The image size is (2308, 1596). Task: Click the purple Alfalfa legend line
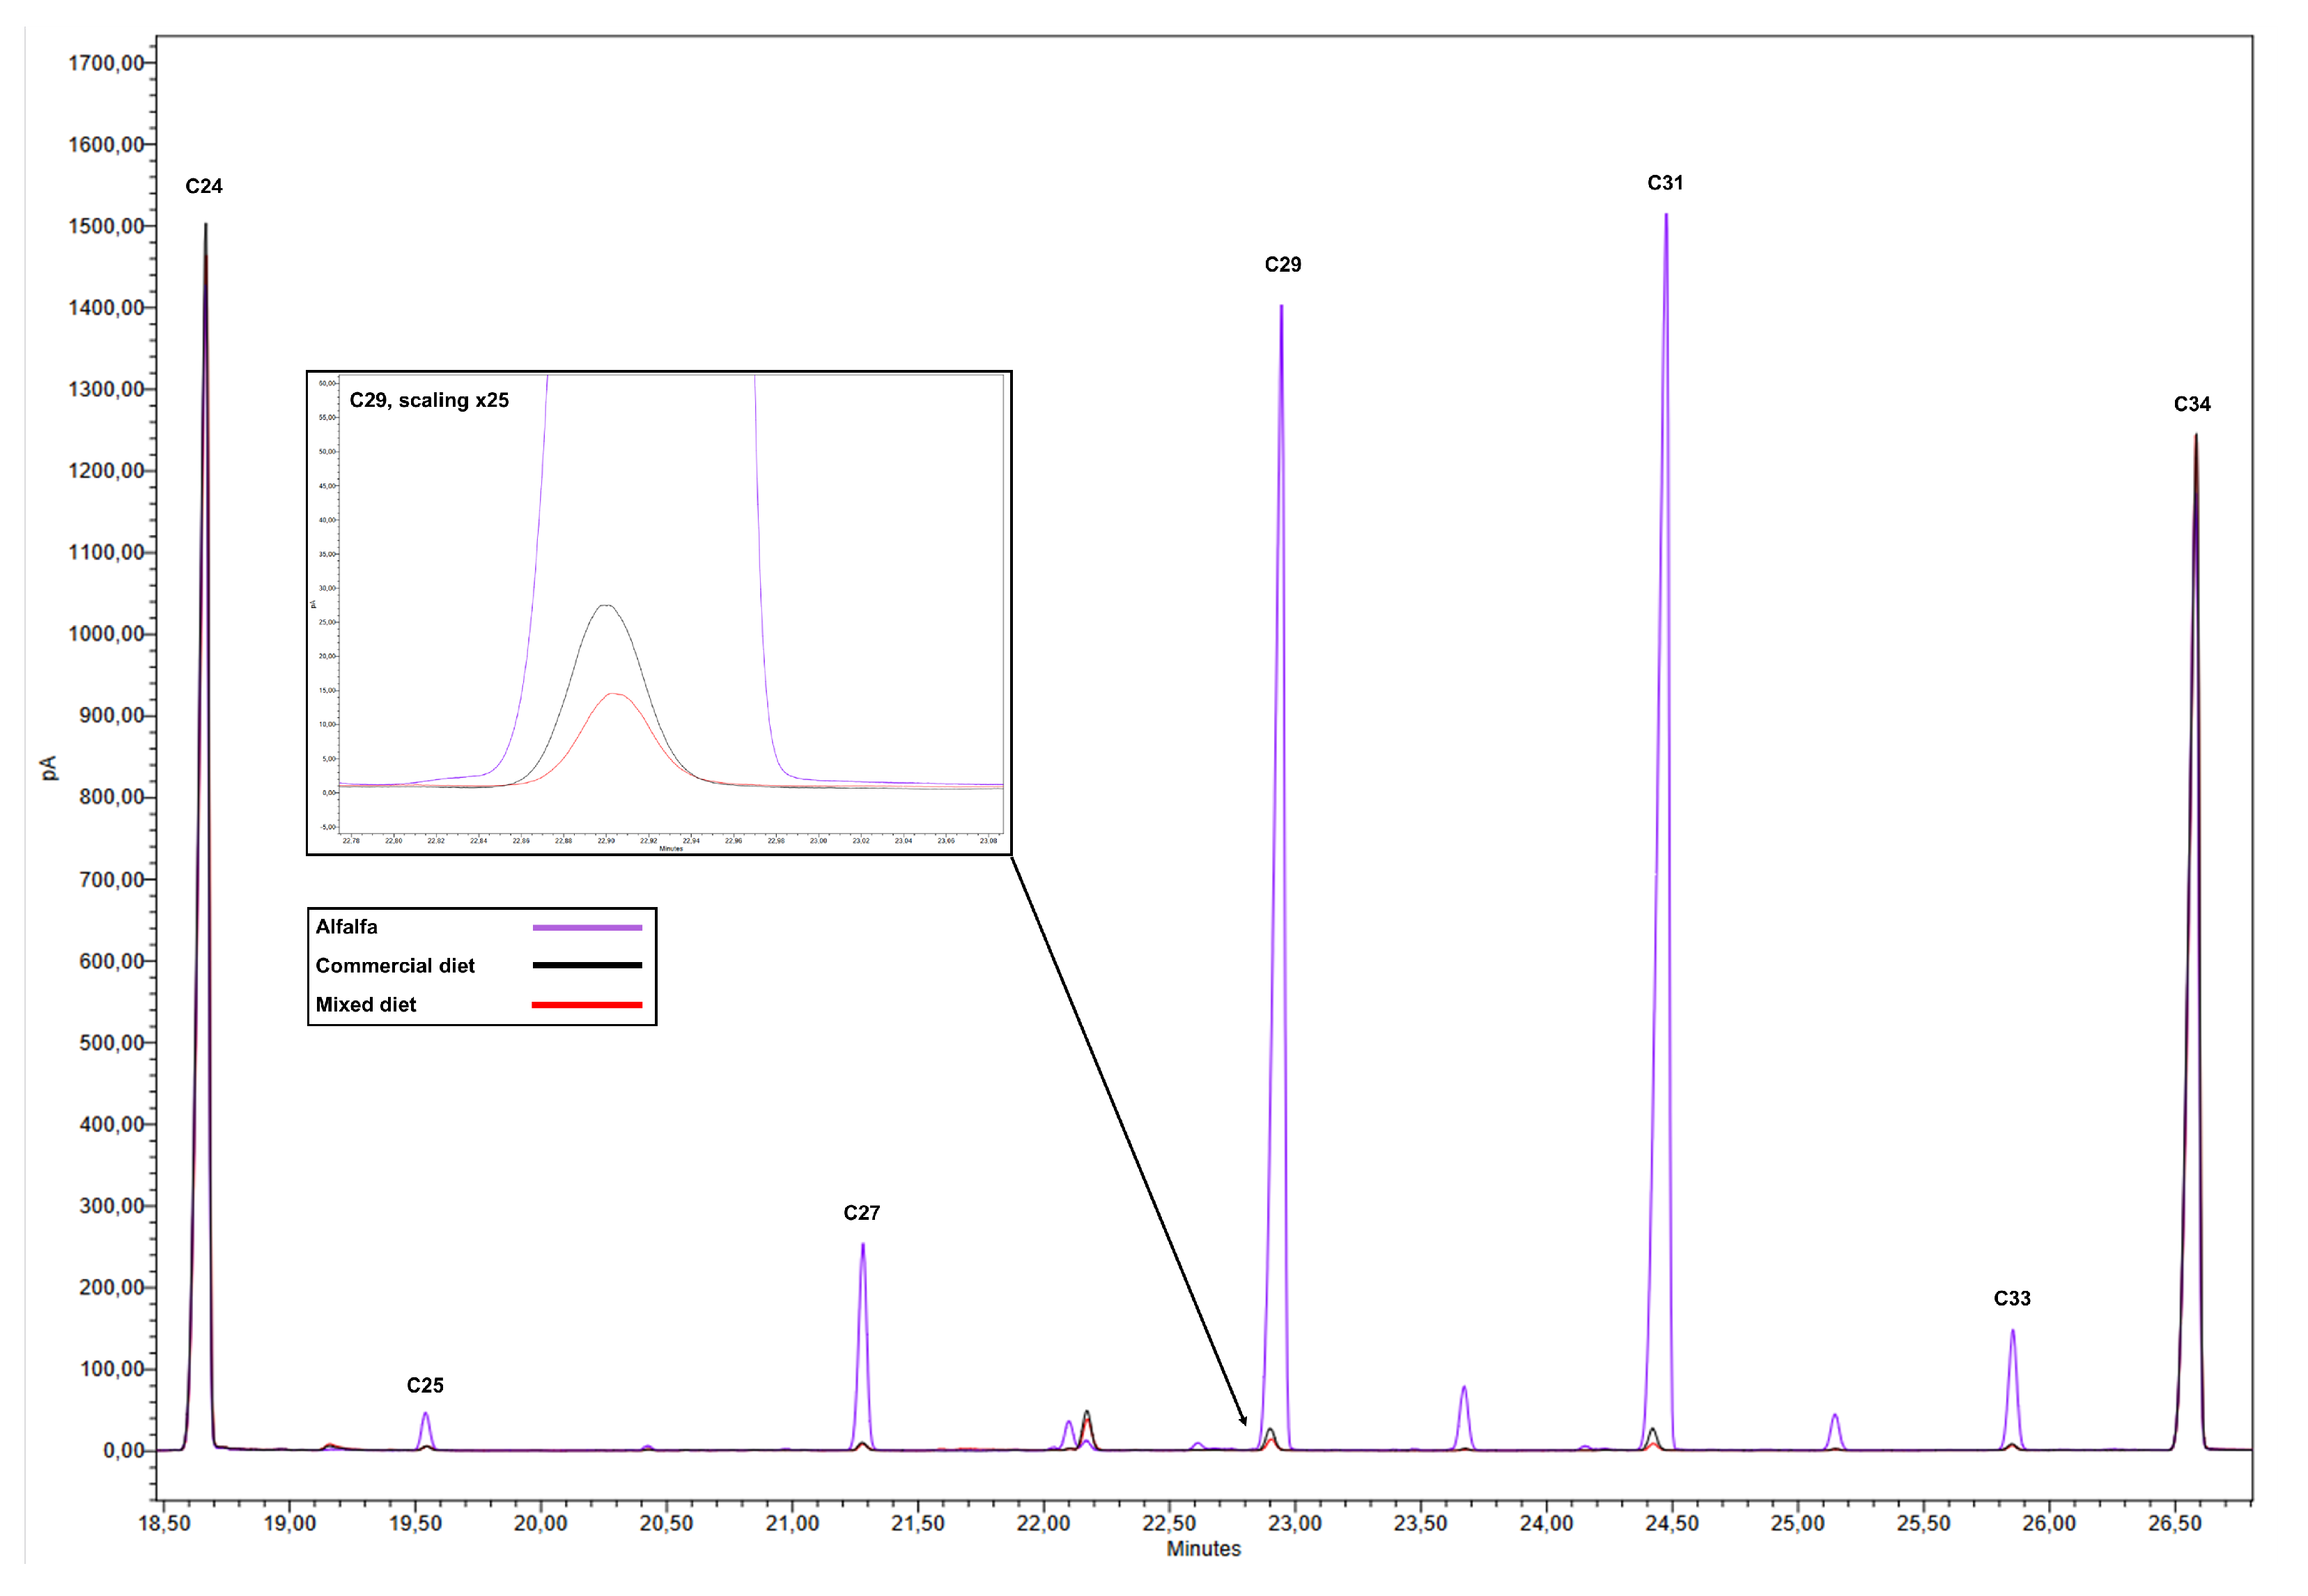587,927
